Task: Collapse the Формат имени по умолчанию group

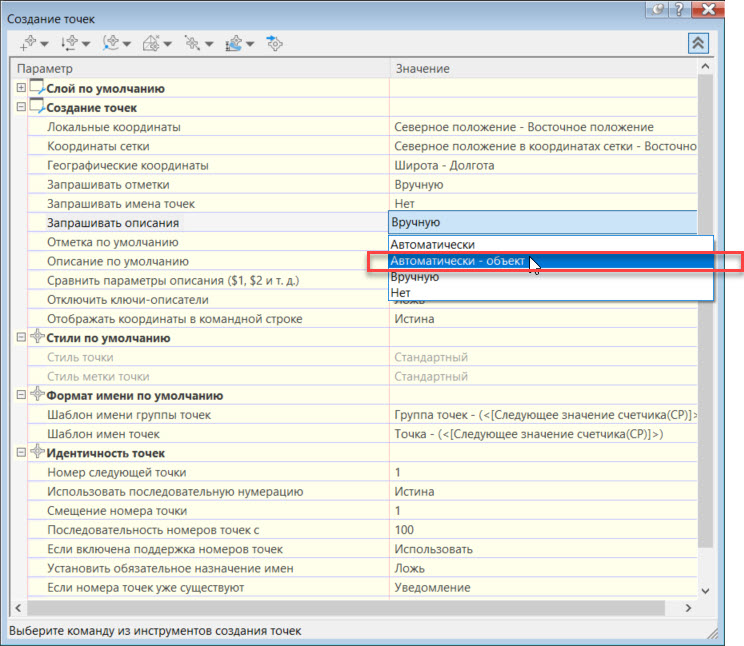Action: click(21, 395)
